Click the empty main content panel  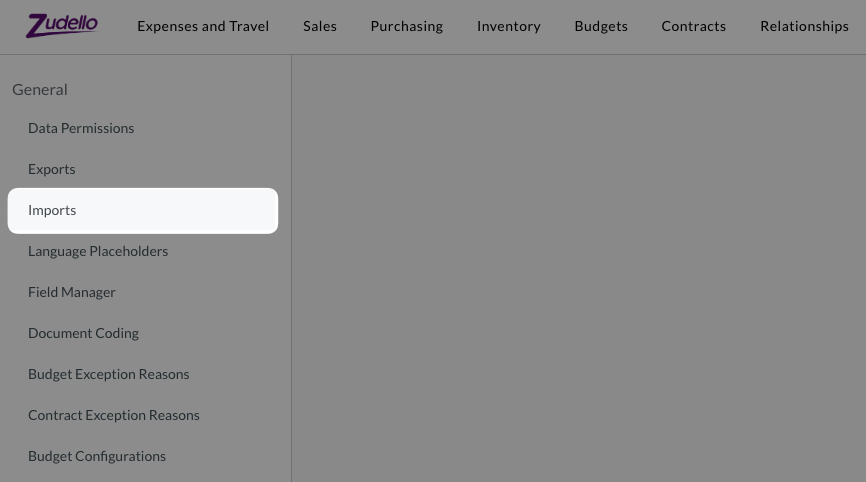tap(578, 268)
